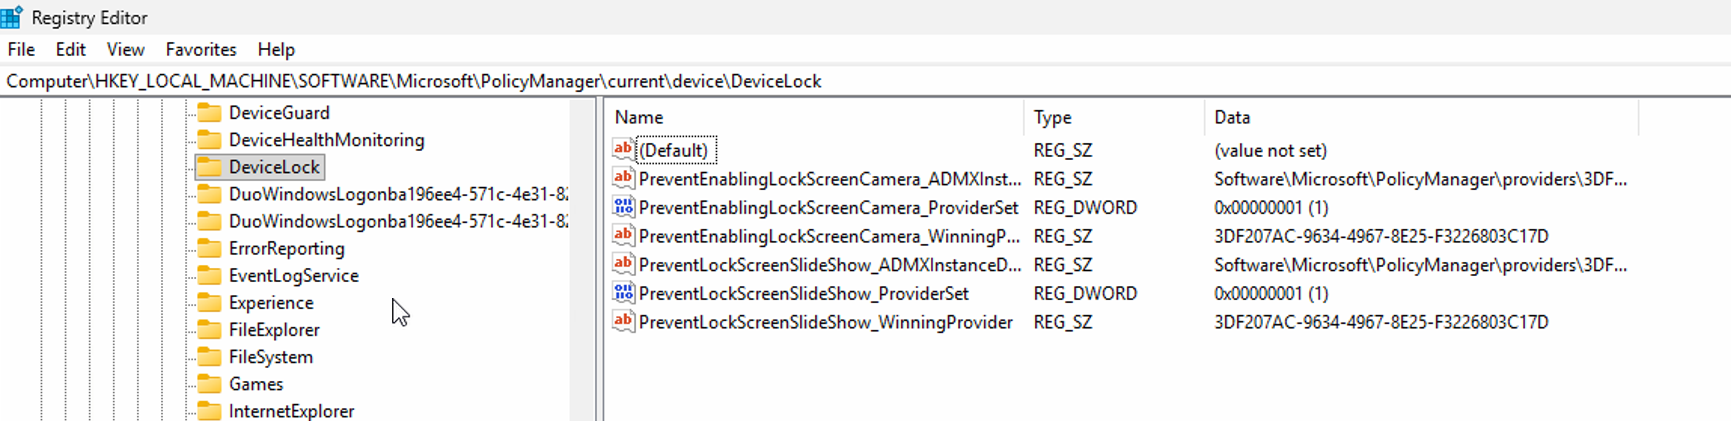Click PreventLockScreenSlideShow_ProviderSet DWORD icon
The width and height of the screenshot is (1731, 421).
pos(623,293)
